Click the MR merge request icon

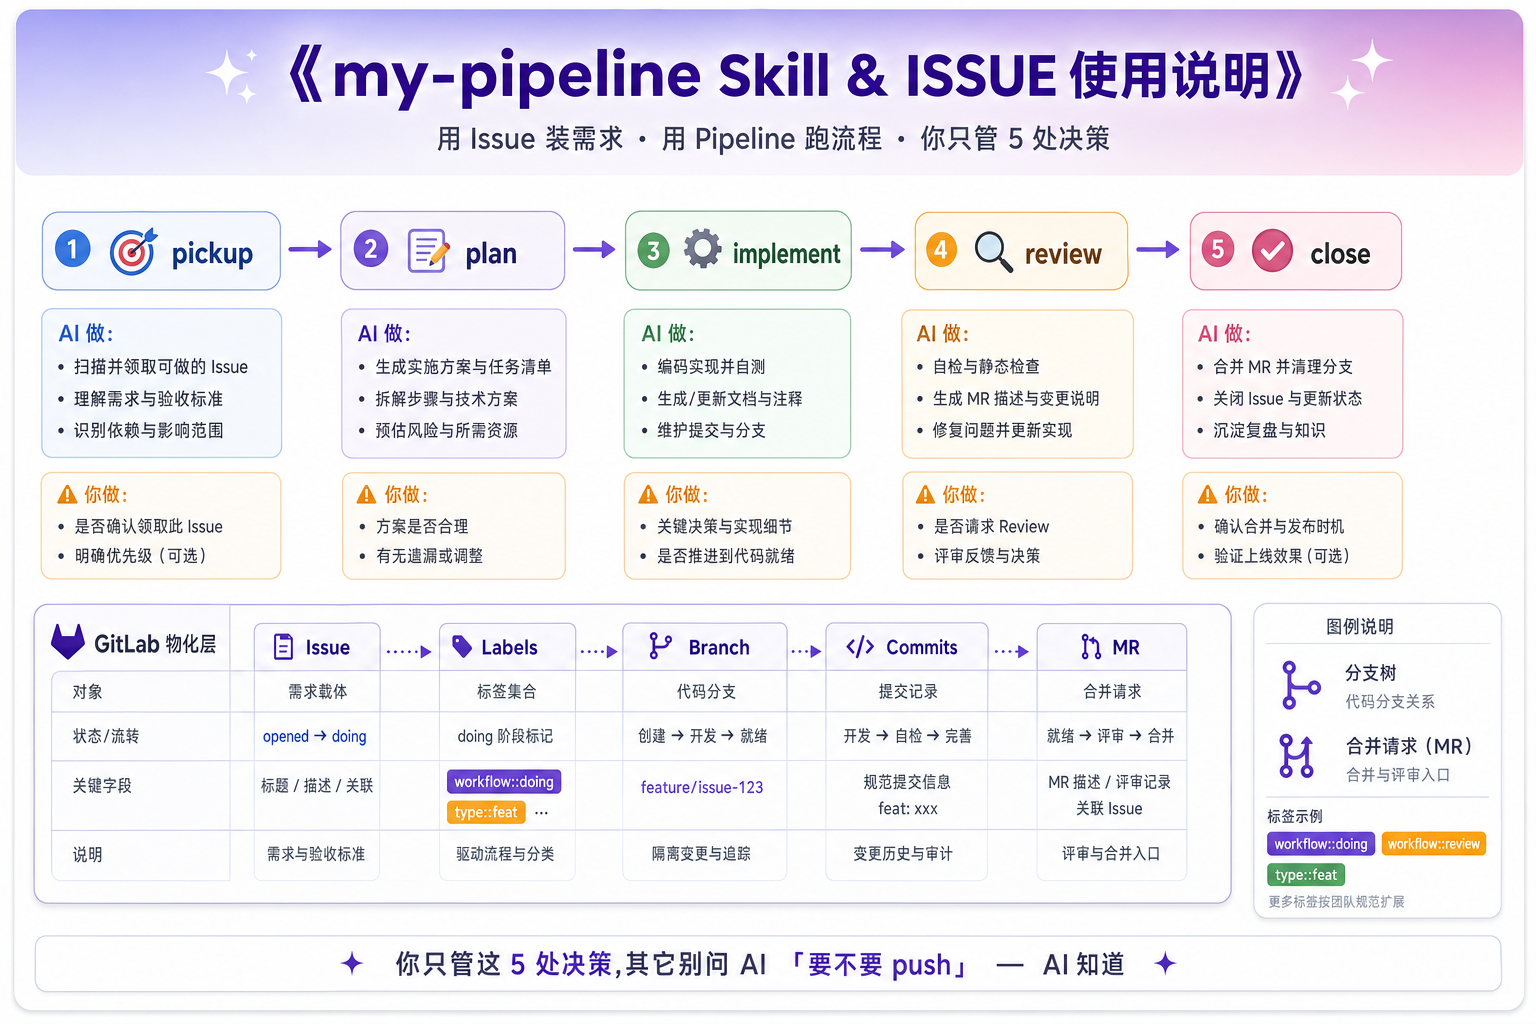1091,647
